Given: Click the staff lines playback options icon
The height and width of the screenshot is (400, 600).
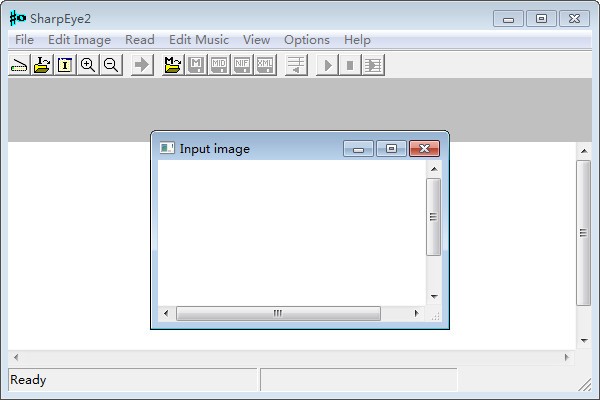Looking at the screenshot, I should pos(296,65).
